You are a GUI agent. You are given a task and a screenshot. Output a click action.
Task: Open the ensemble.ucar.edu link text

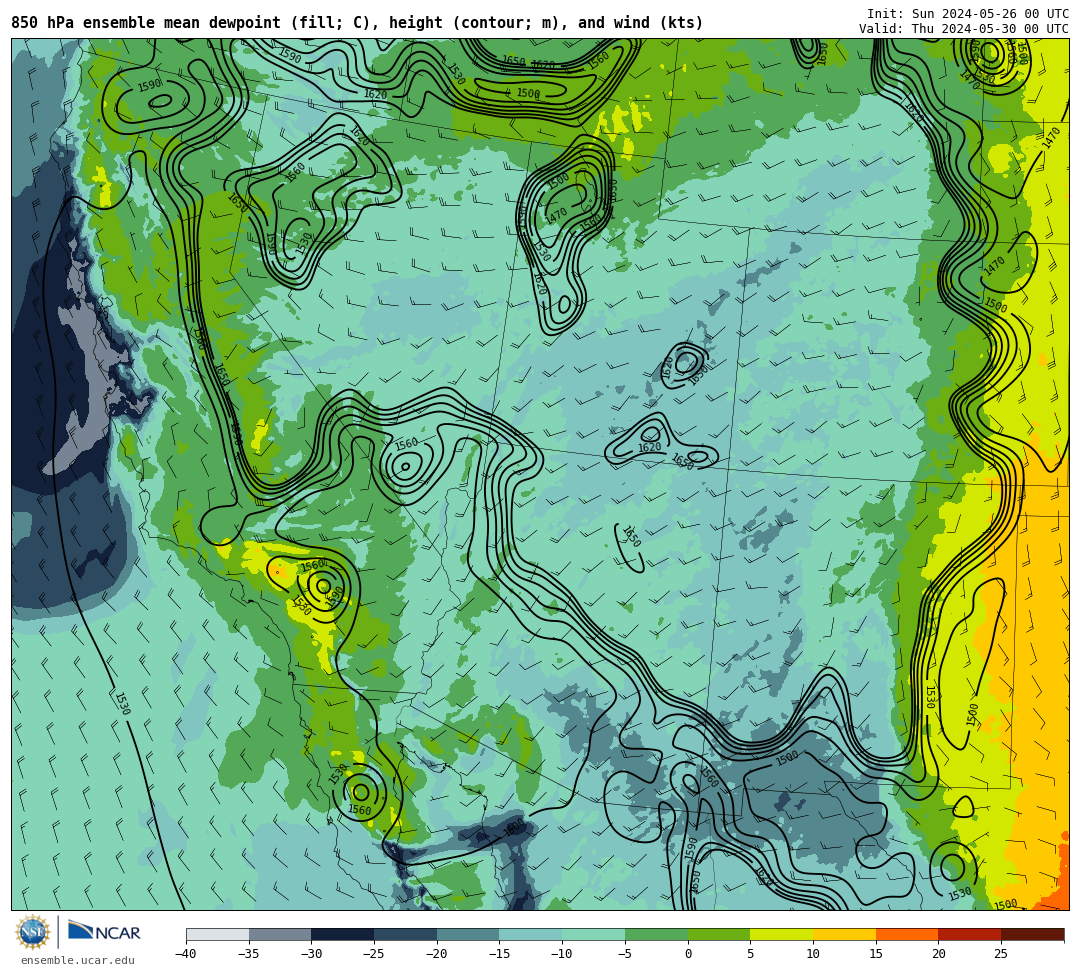78,961
